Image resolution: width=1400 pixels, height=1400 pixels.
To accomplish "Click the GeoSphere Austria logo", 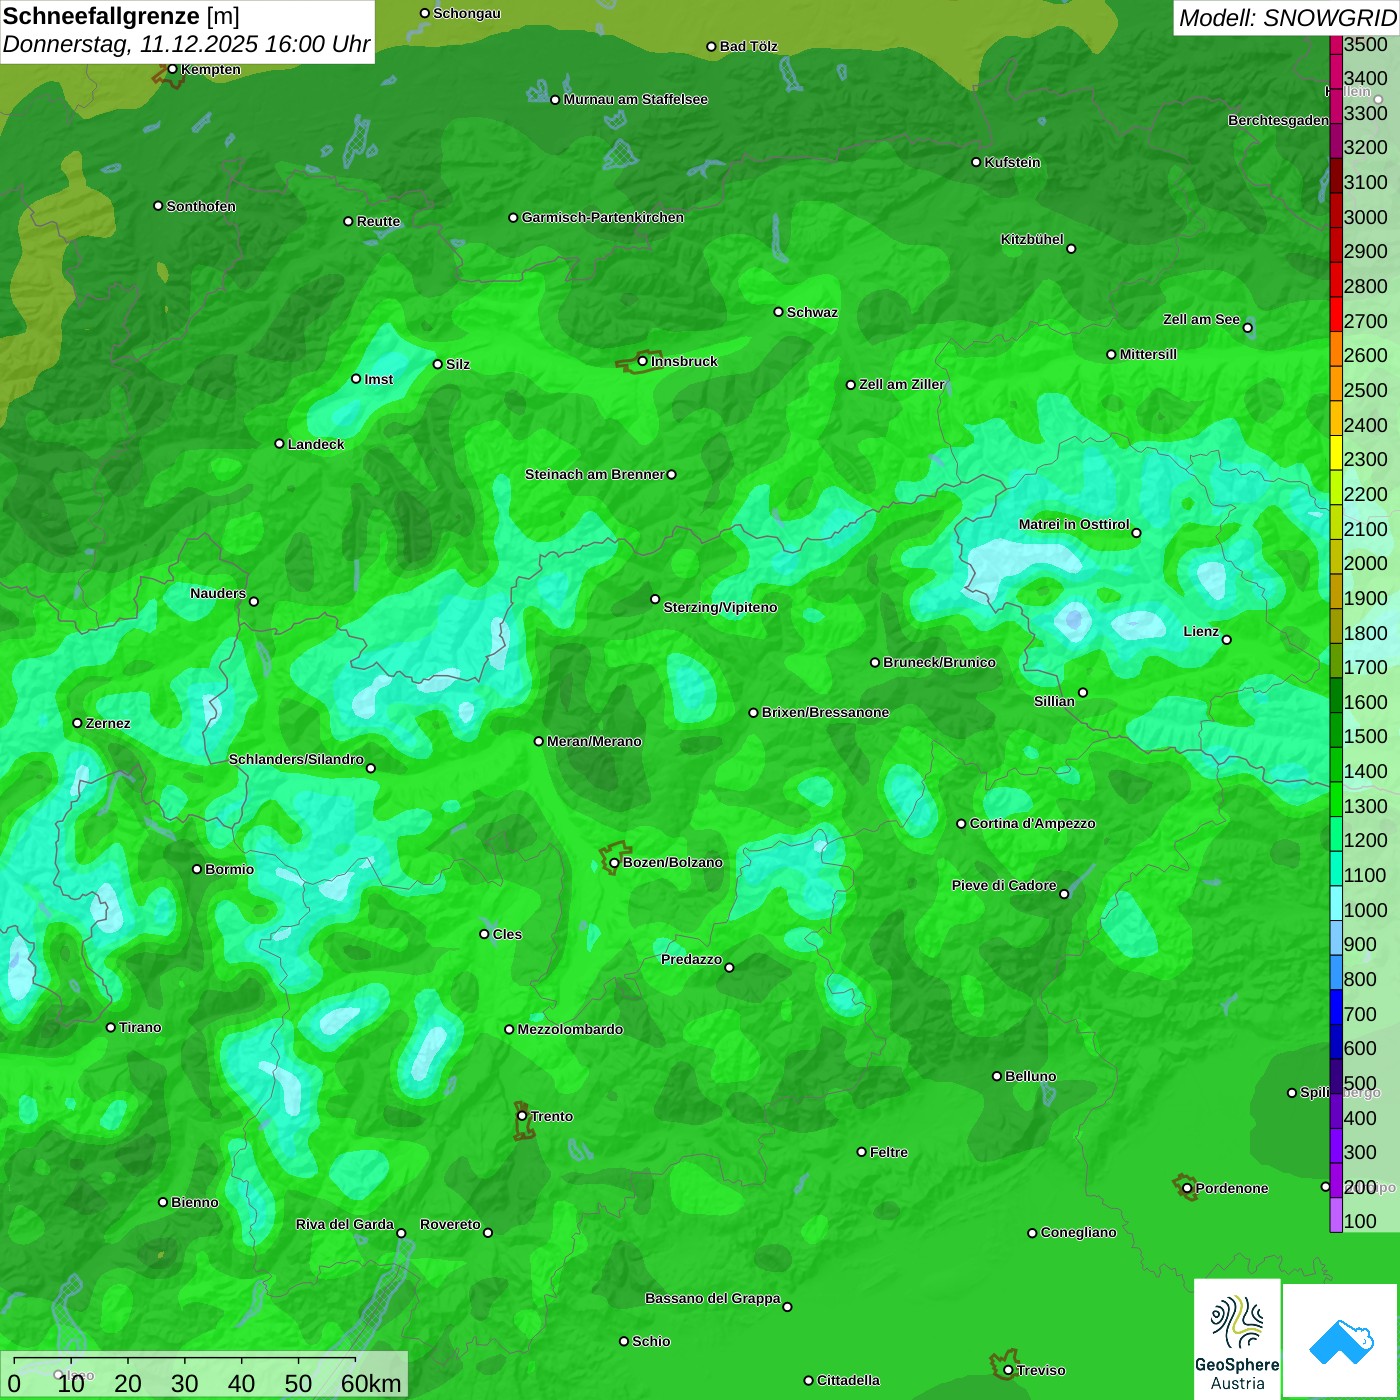I will pos(1237,1338).
